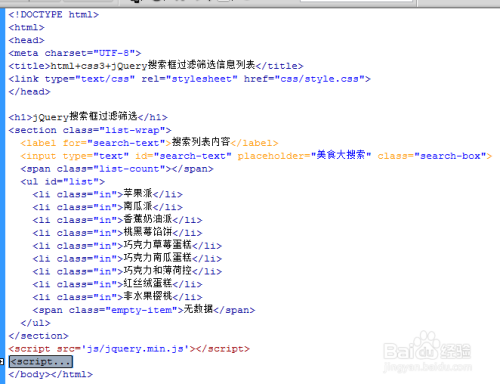Click the list item line 苹果派

tap(108, 194)
